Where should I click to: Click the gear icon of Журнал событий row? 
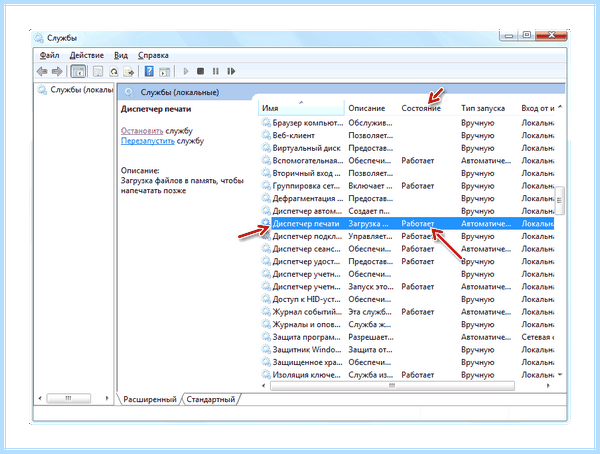pyautogui.click(x=266, y=312)
